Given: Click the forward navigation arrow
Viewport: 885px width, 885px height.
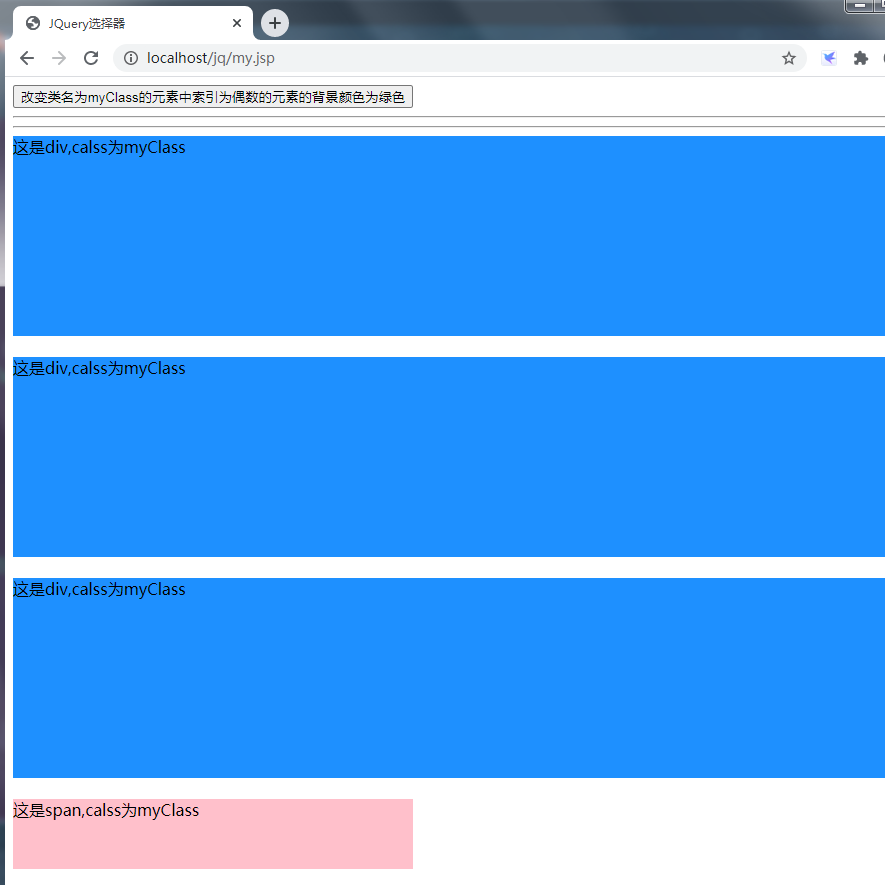Looking at the screenshot, I should pos(59,58).
